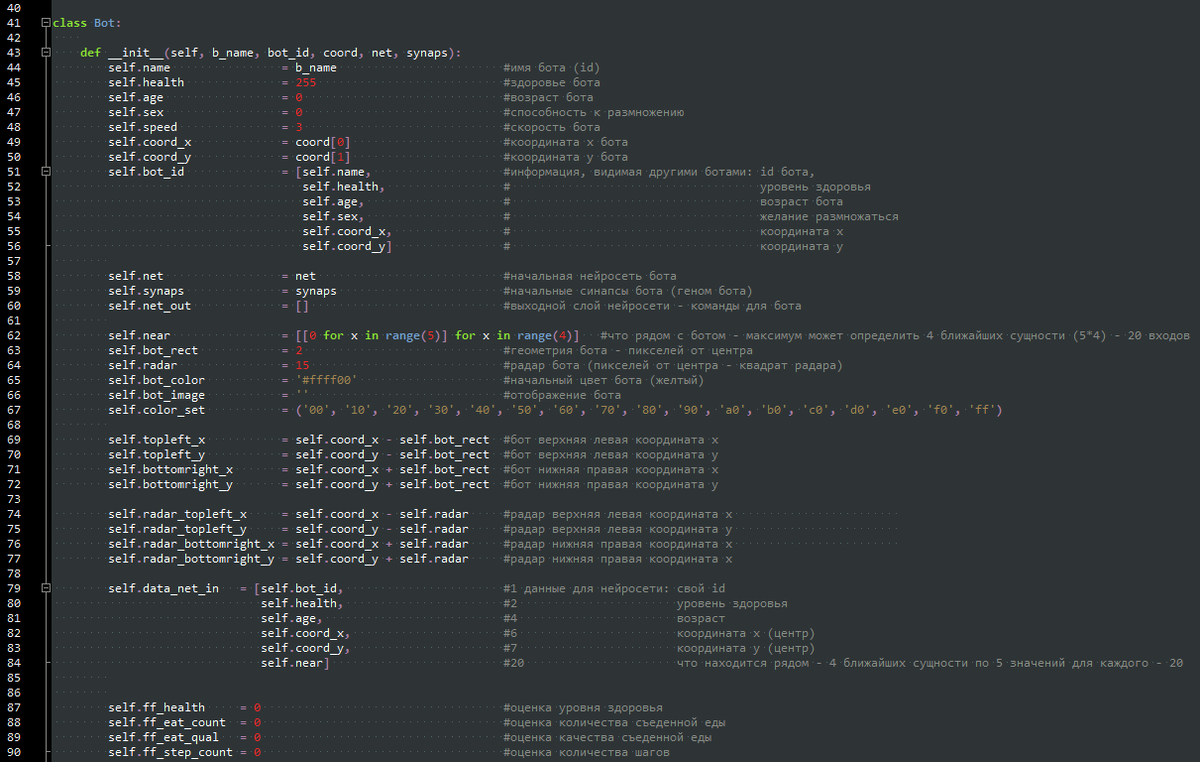The image size is (1200, 762).
Task: Click comment 'оценка уровня здоровья'
Action: tap(586, 707)
